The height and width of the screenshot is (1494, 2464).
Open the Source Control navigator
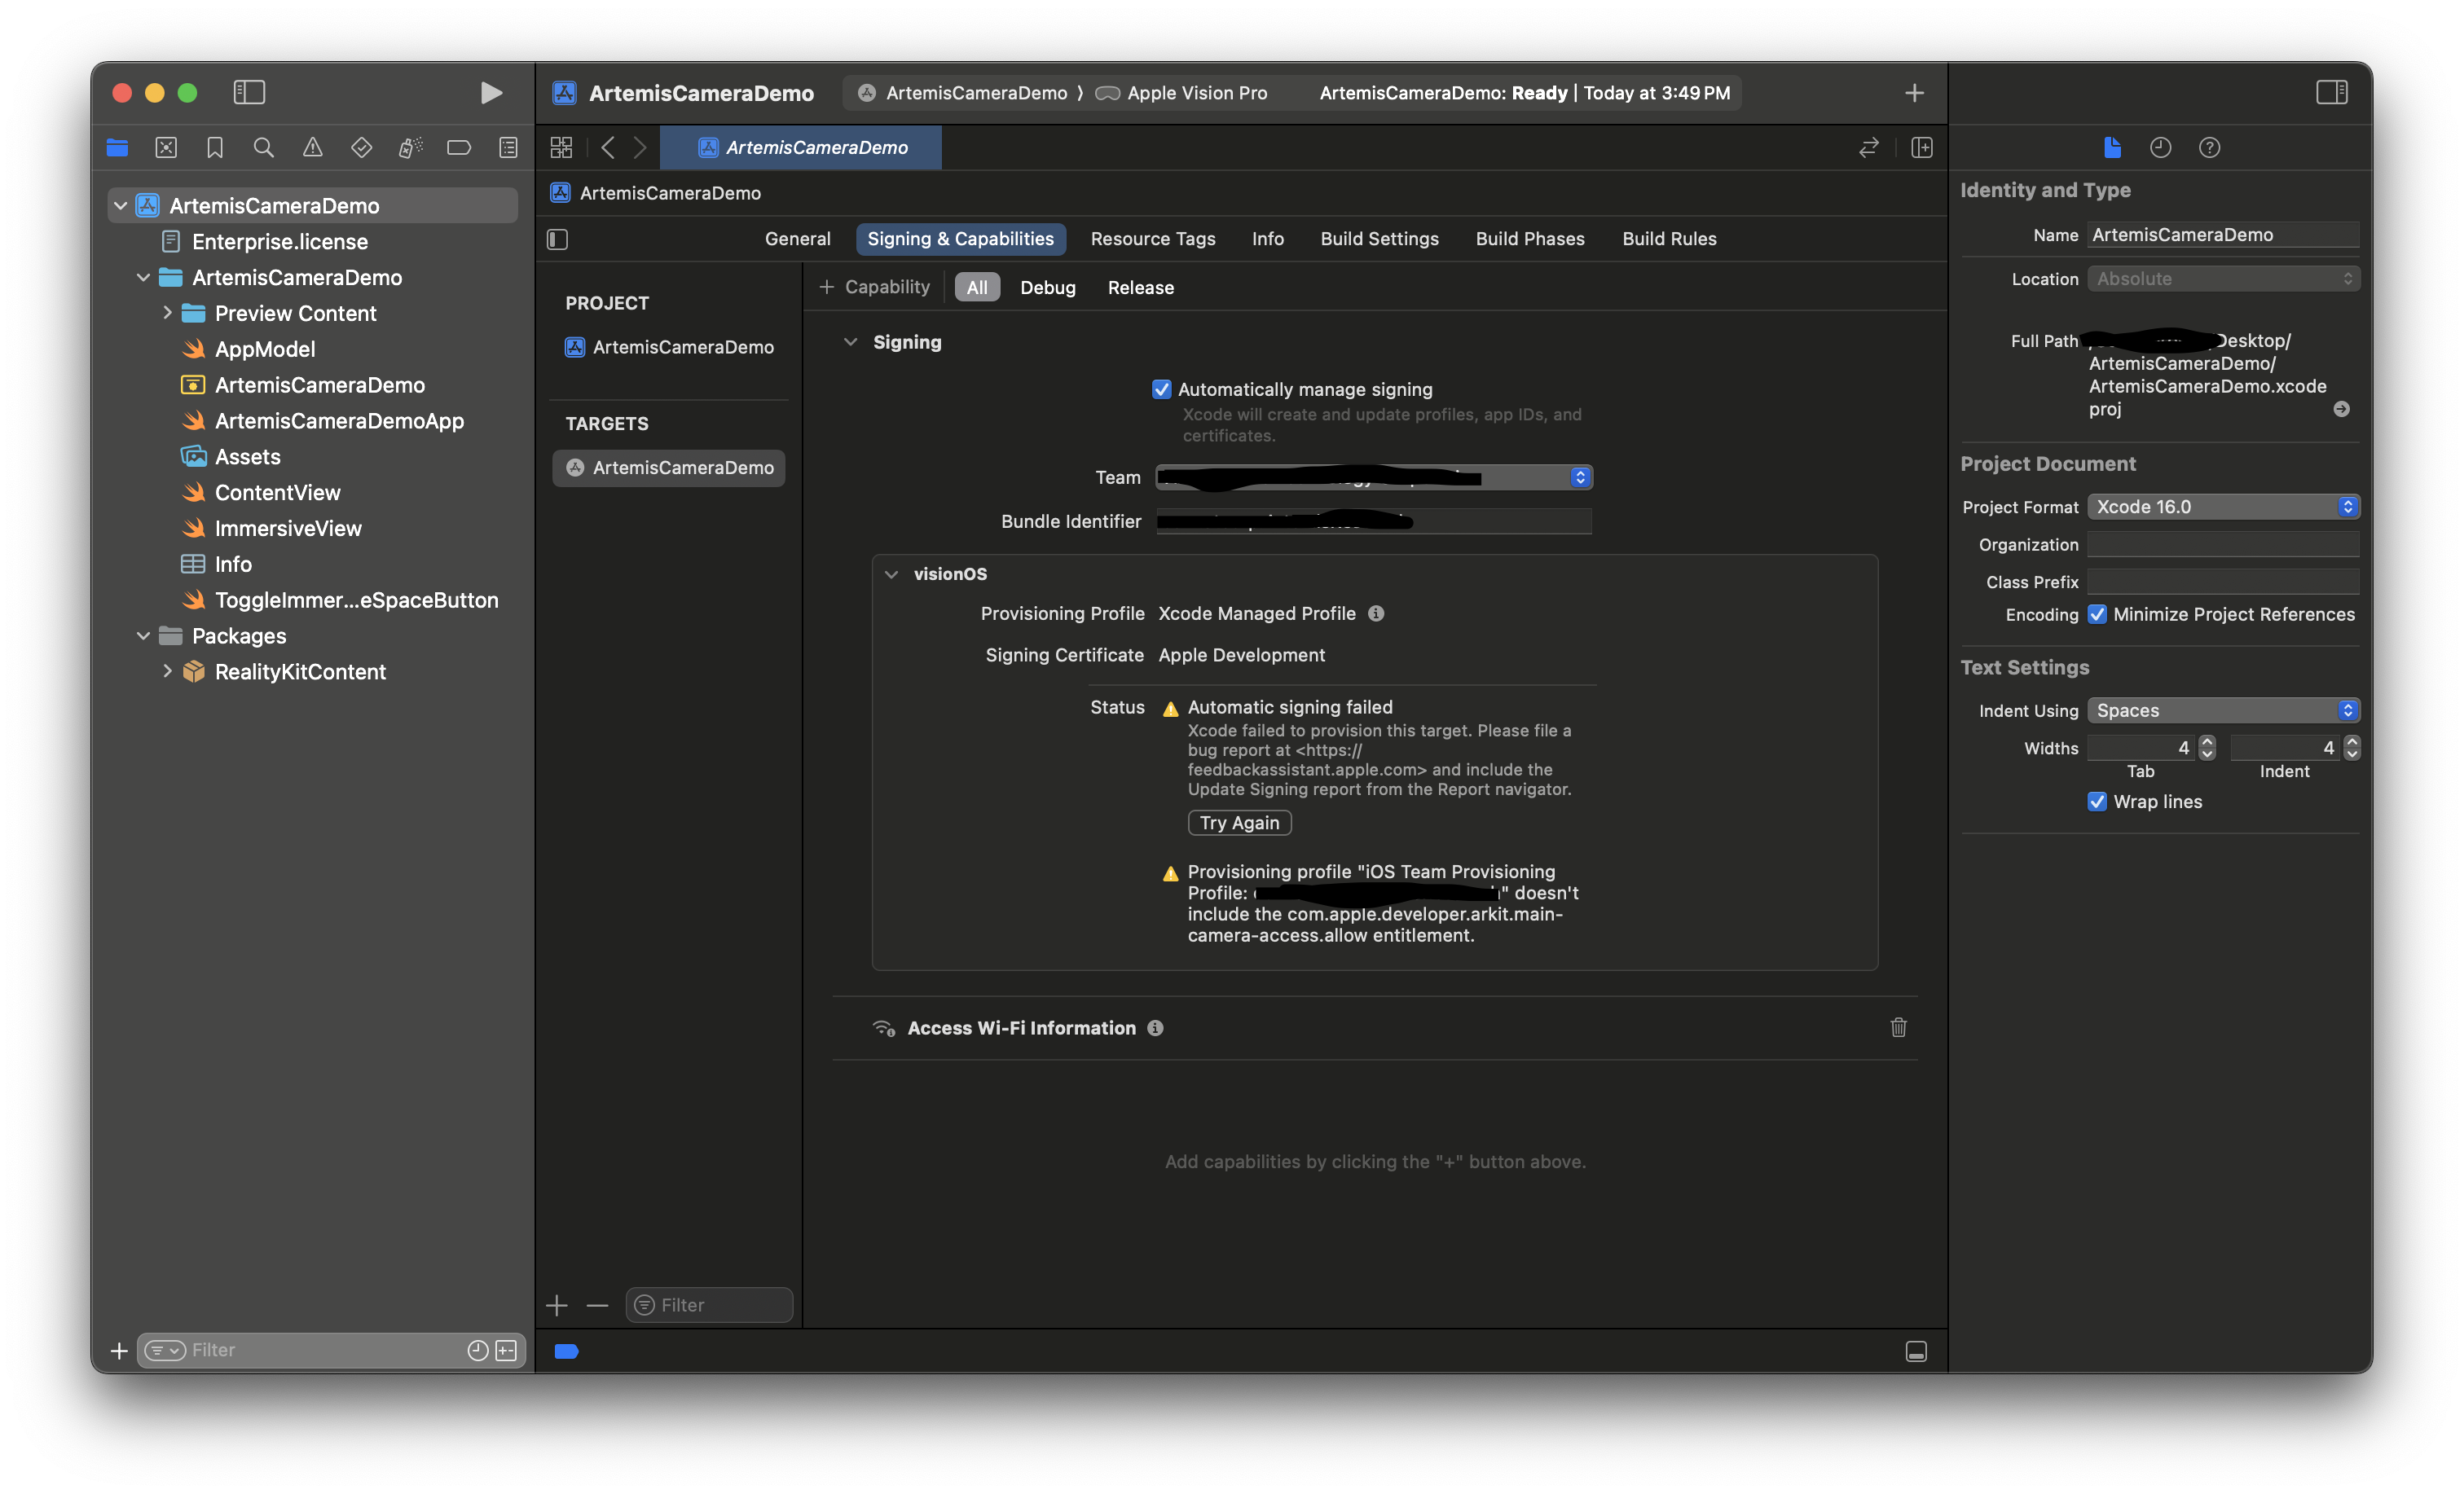coord(166,148)
